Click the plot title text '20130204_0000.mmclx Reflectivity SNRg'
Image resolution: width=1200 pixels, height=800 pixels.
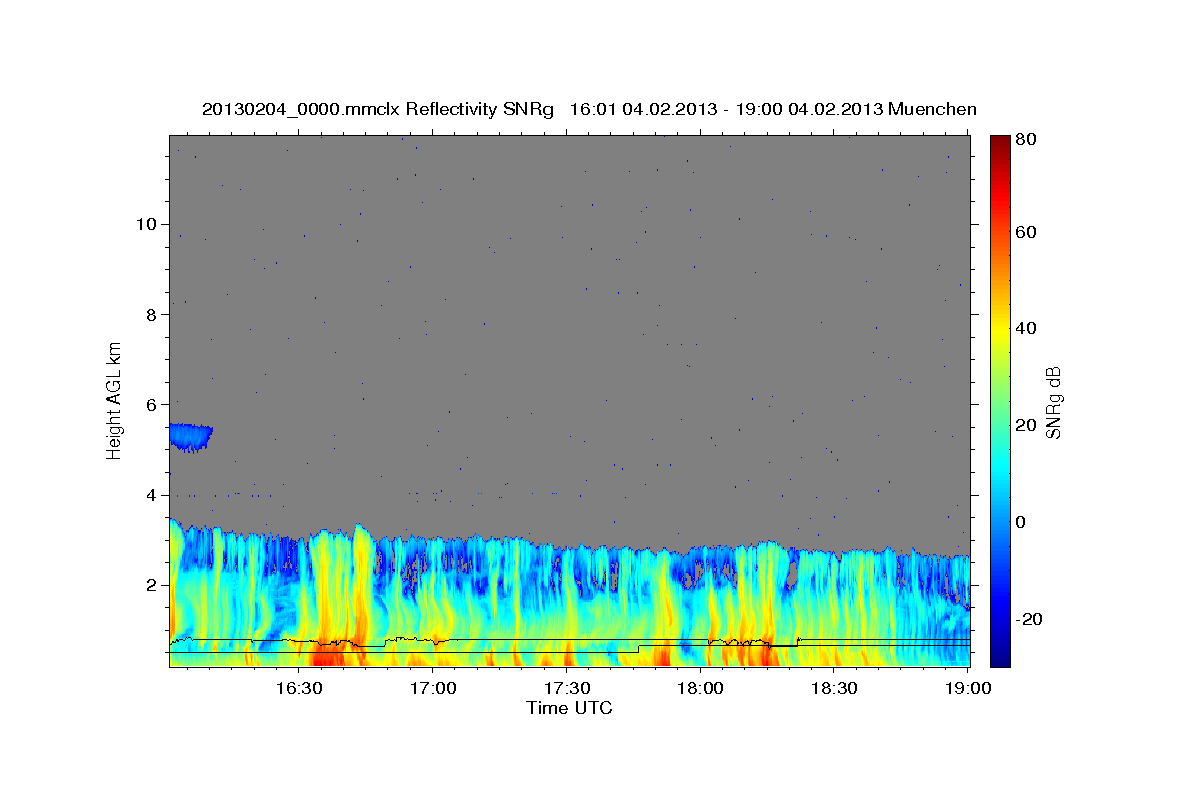[x=377, y=108]
